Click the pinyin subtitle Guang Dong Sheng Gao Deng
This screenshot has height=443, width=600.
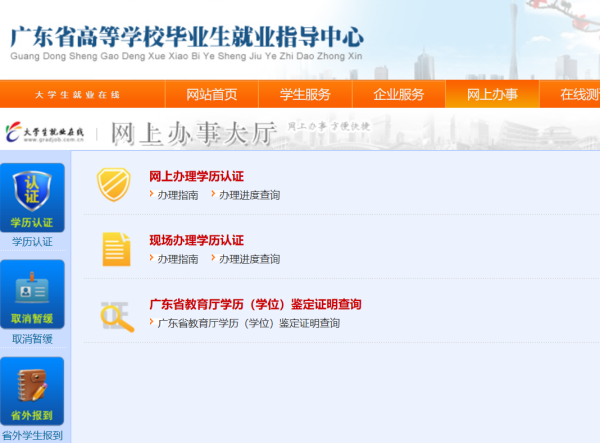coord(186,56)
